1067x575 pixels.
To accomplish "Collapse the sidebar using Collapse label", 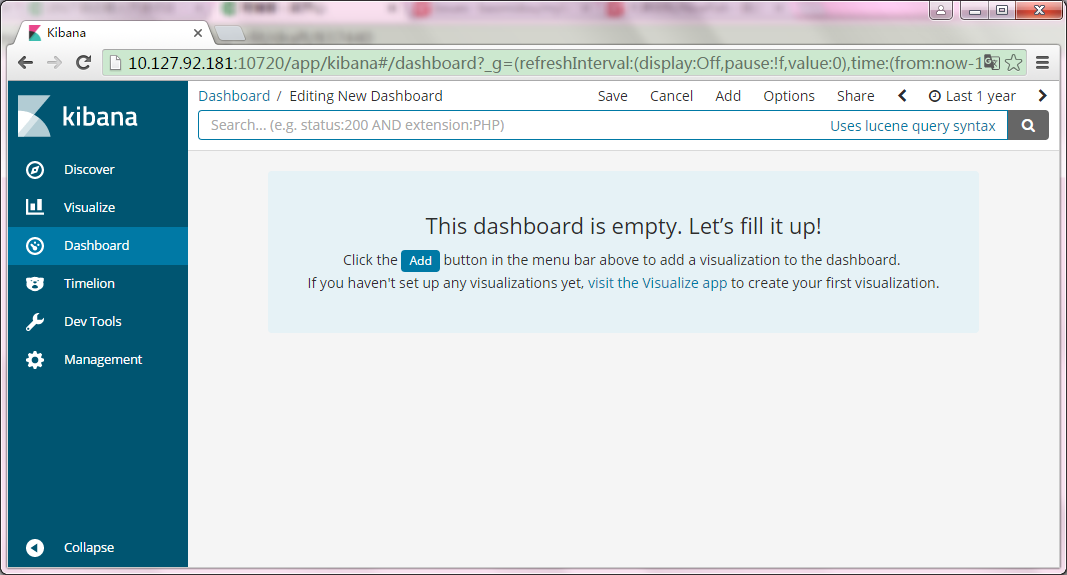I will click(x=89, y=548).
